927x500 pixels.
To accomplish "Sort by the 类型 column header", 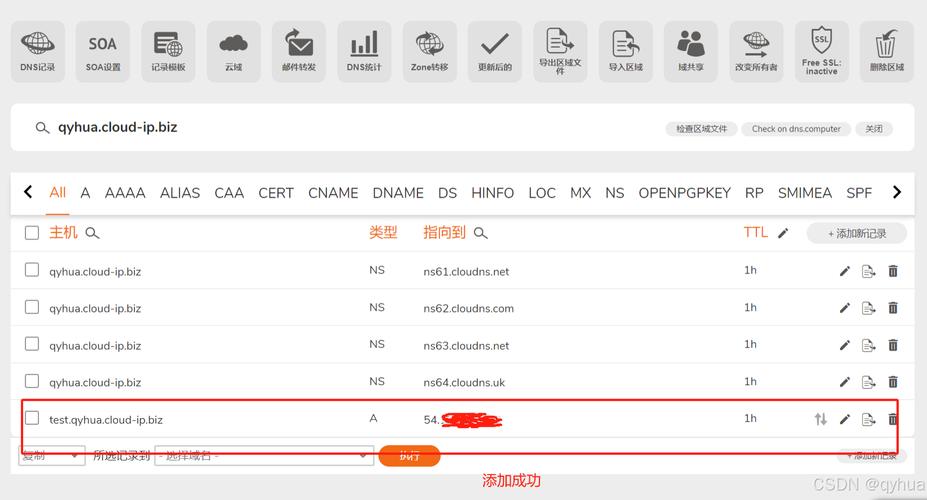I will [x=383, y=232].
